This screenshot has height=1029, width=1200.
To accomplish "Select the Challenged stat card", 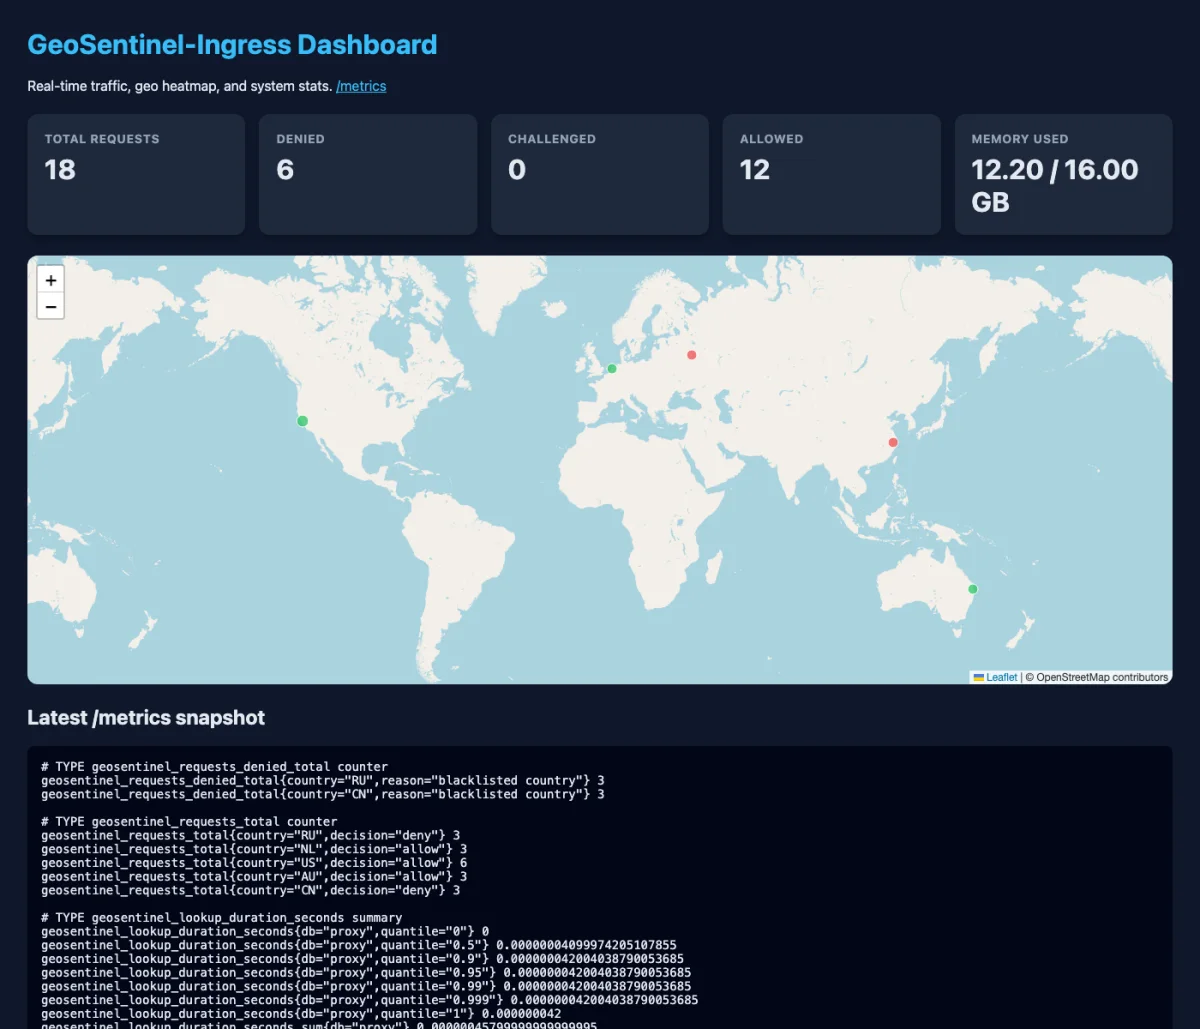I will pyautogui.click(x=600, y=174).
